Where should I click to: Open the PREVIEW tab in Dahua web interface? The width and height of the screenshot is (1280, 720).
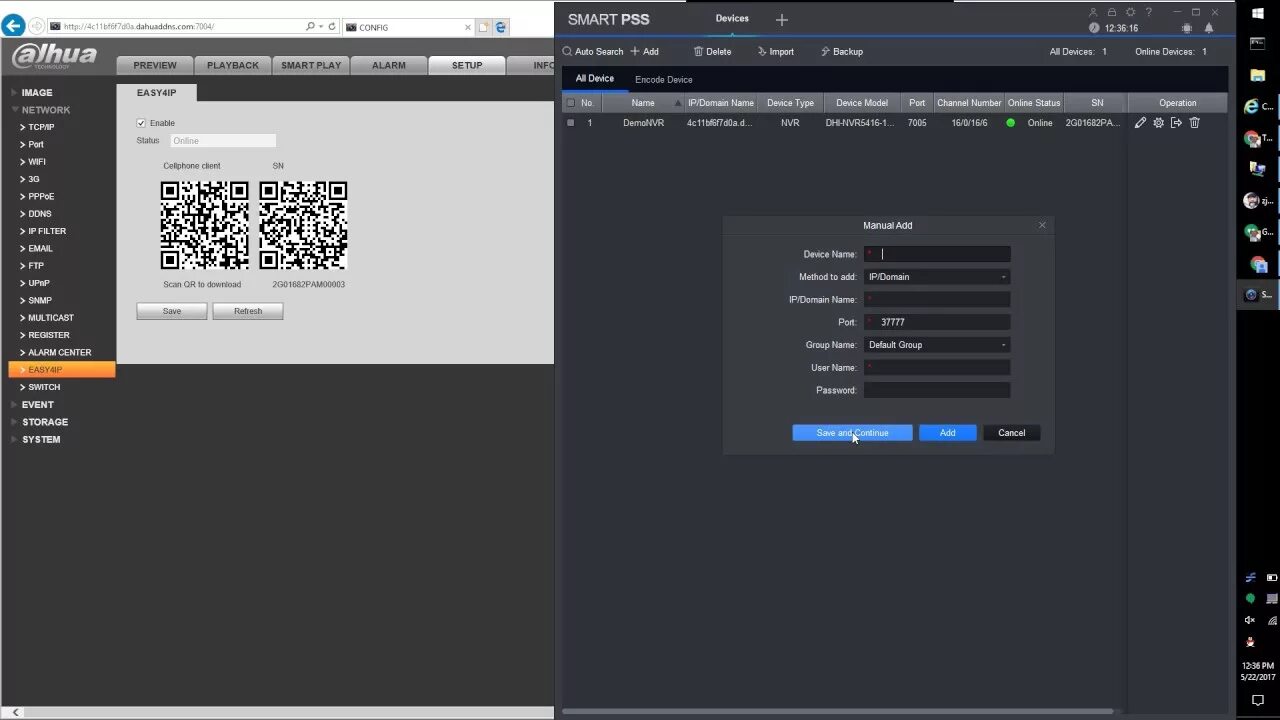155,65
